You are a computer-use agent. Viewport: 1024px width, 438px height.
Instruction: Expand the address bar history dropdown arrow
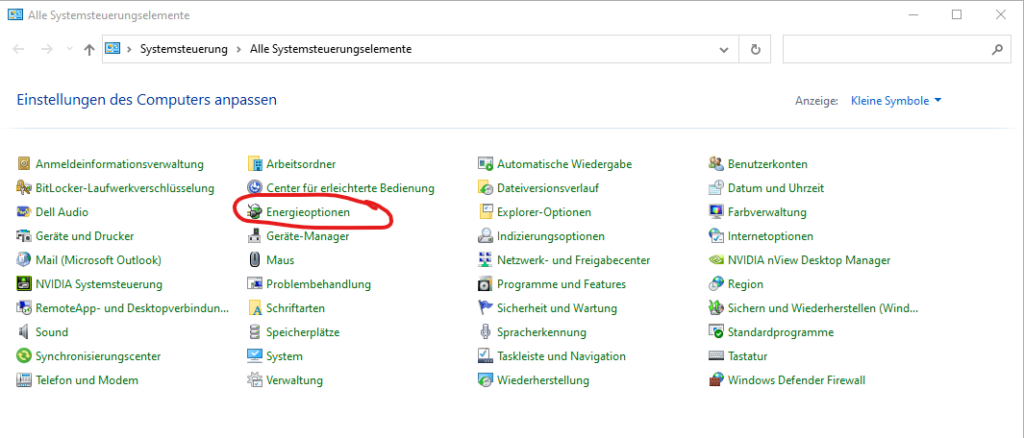723,49
